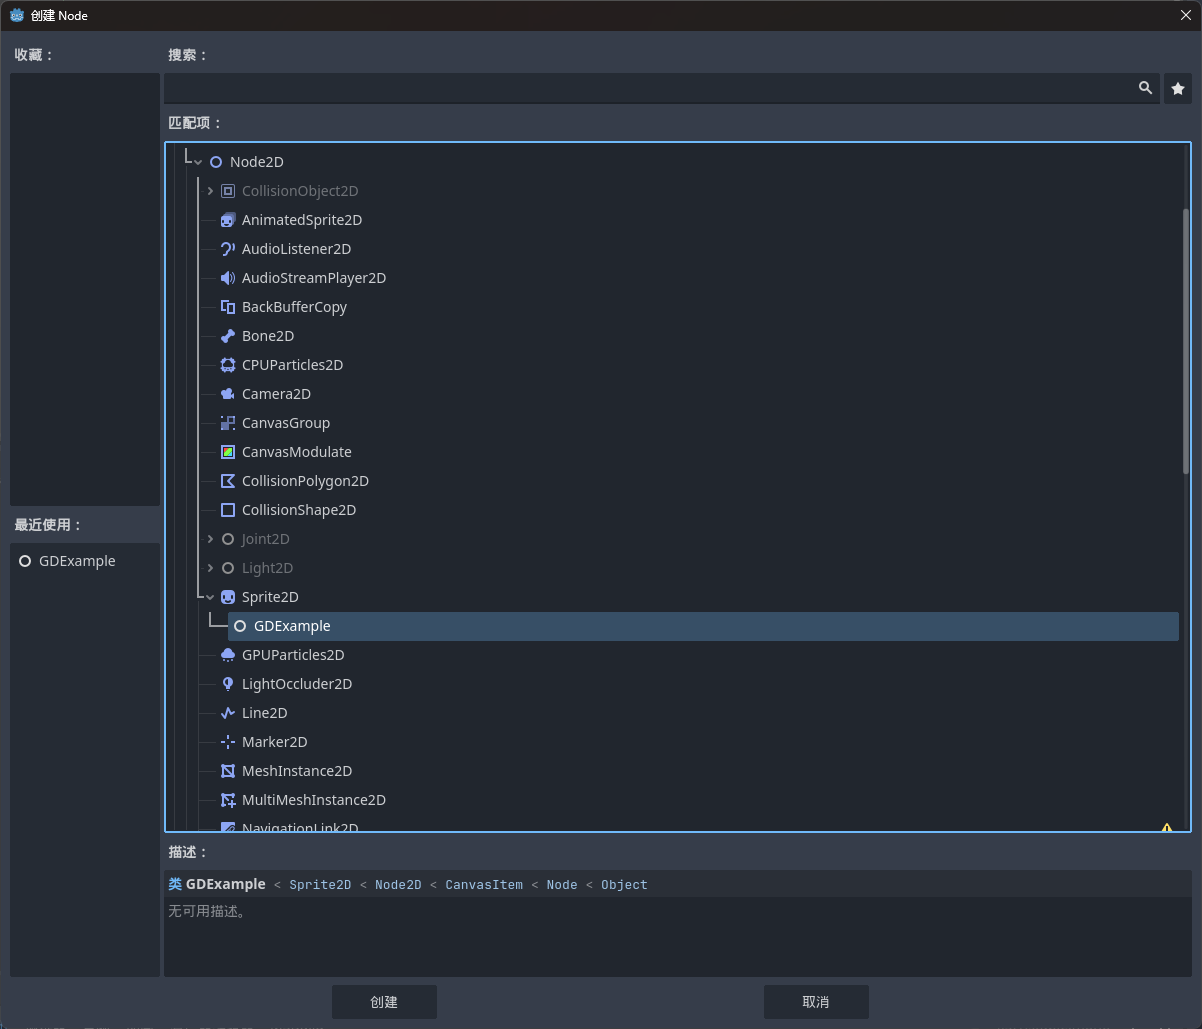Click the Bone2D node icon
The height and width of the screenshot is (1029, 1202).
228,336
